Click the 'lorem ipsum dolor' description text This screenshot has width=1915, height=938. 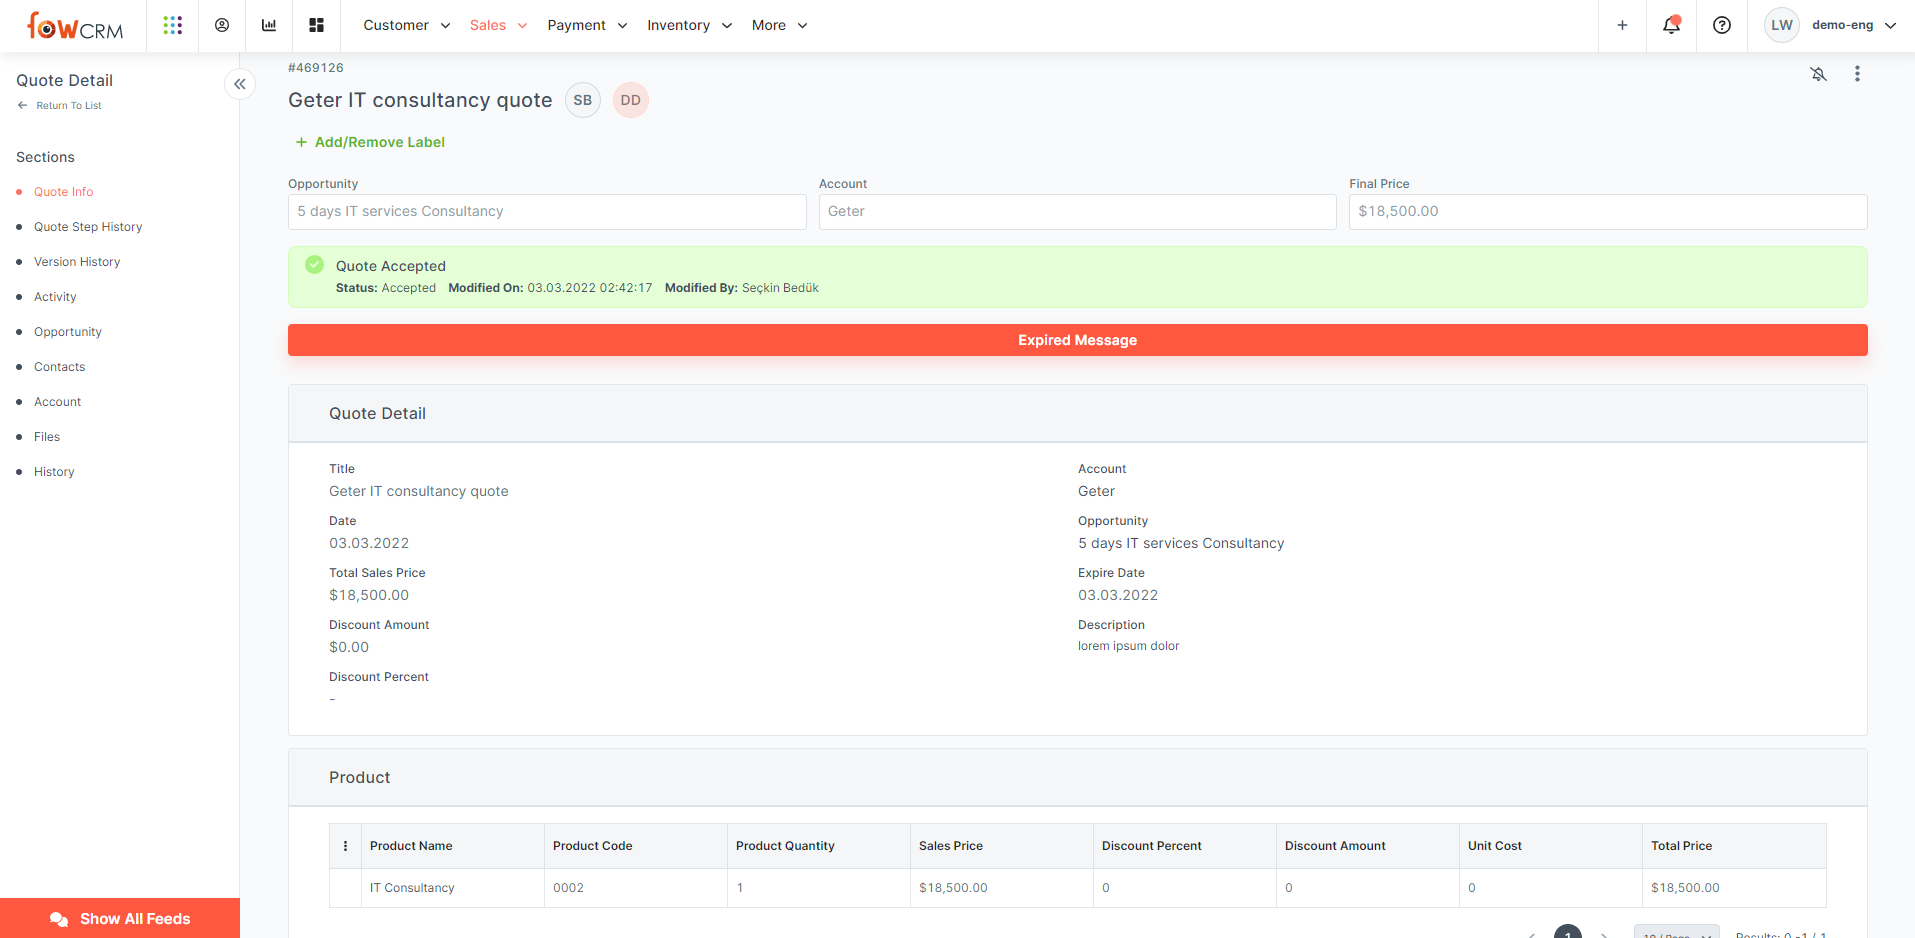1128,646
